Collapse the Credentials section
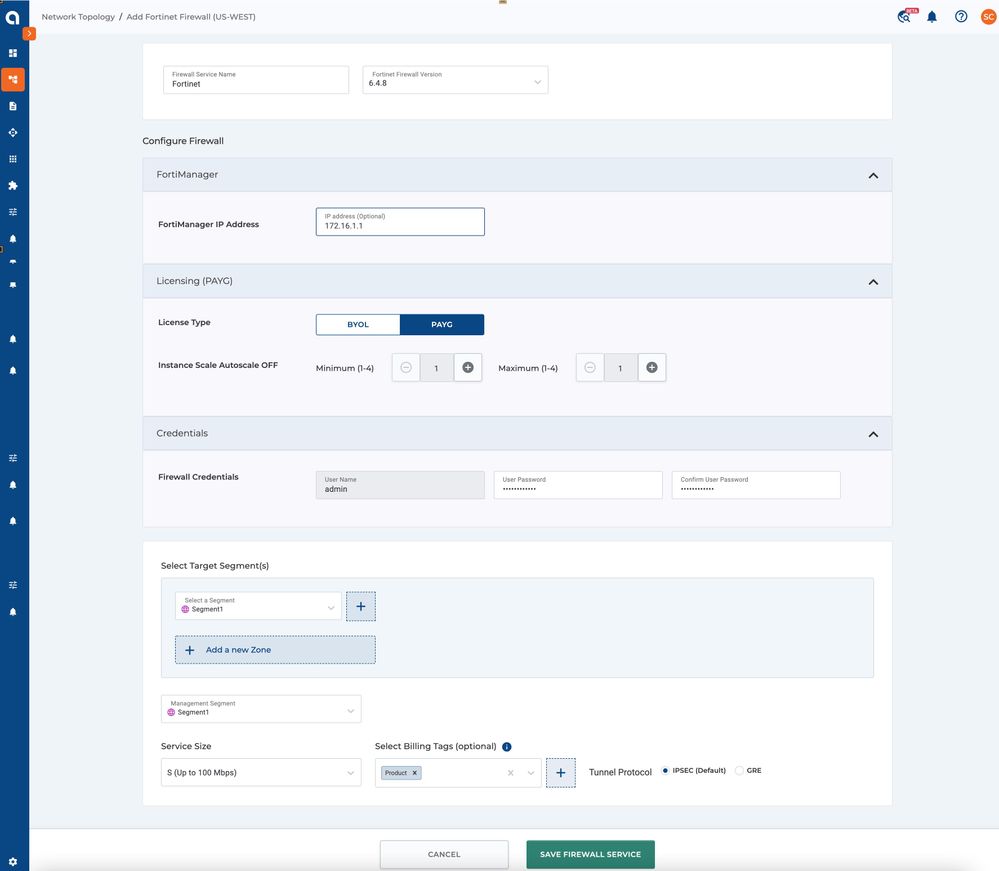This screenshot has height=871, width=999. 873,434
